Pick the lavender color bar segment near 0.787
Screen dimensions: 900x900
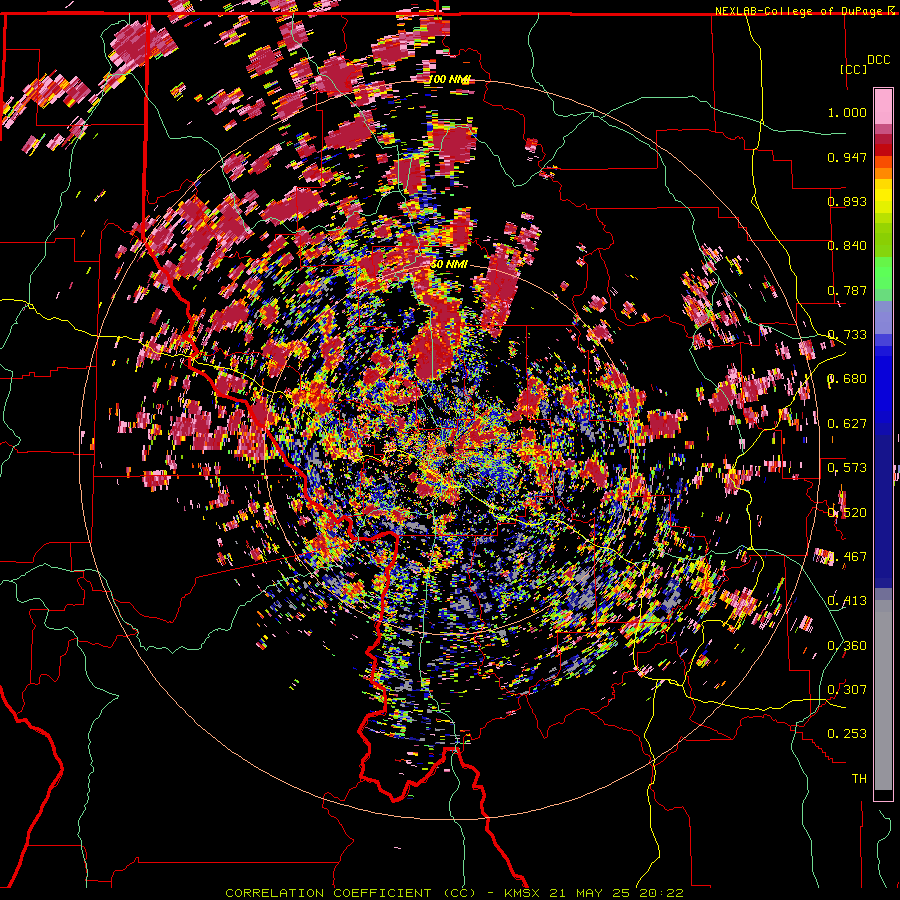[883, 317]
